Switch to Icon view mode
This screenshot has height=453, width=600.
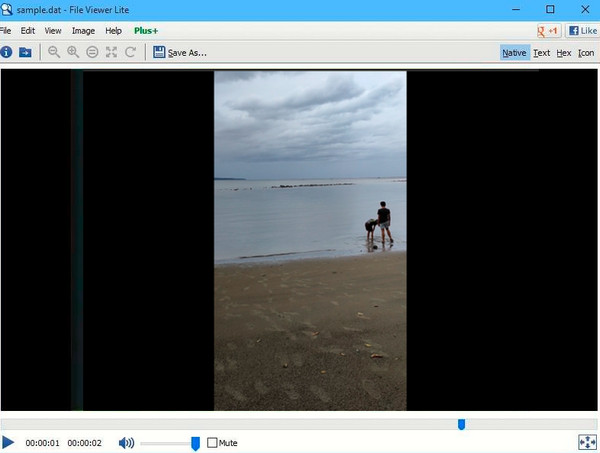pyautogui.click(x=586, y=53)
